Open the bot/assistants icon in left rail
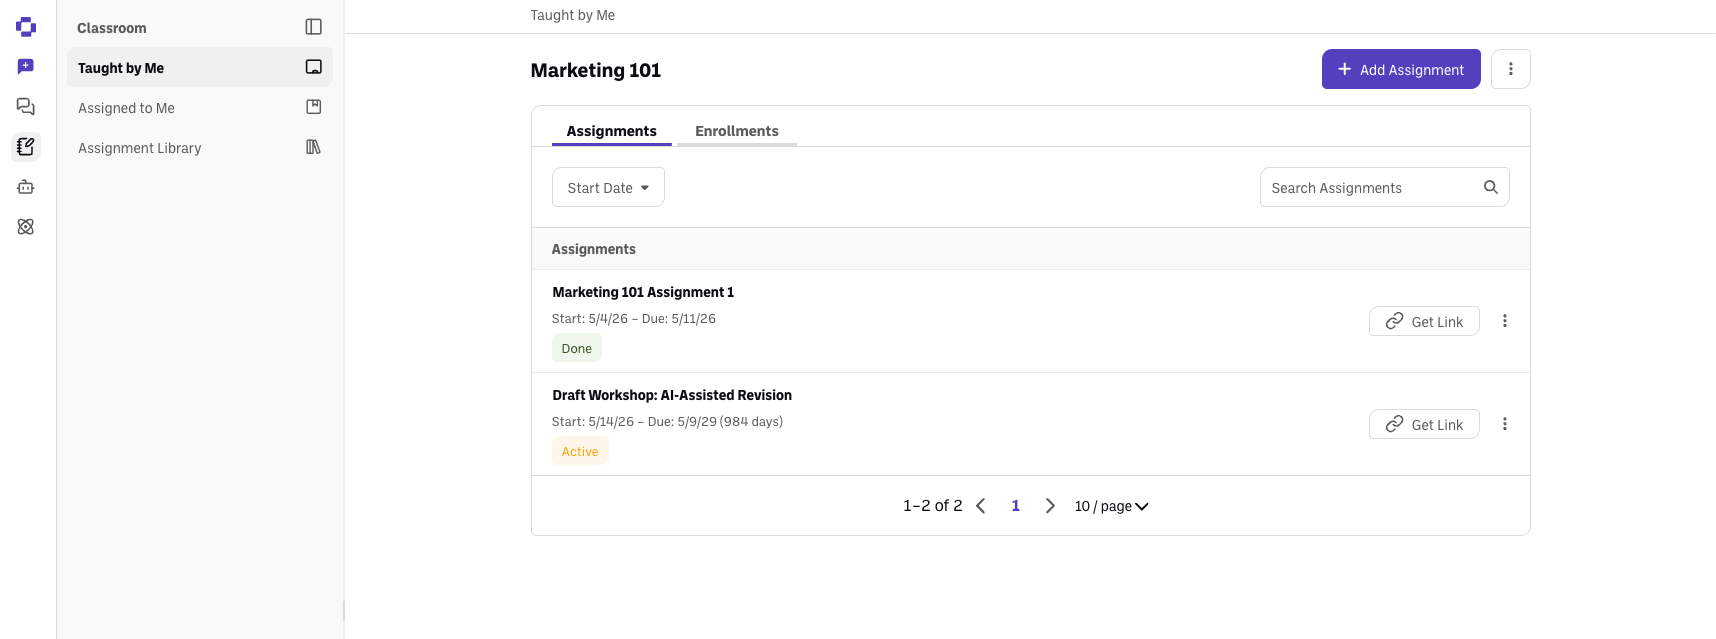This screenshot has height=639, width=1716. (x=26, y=187)
